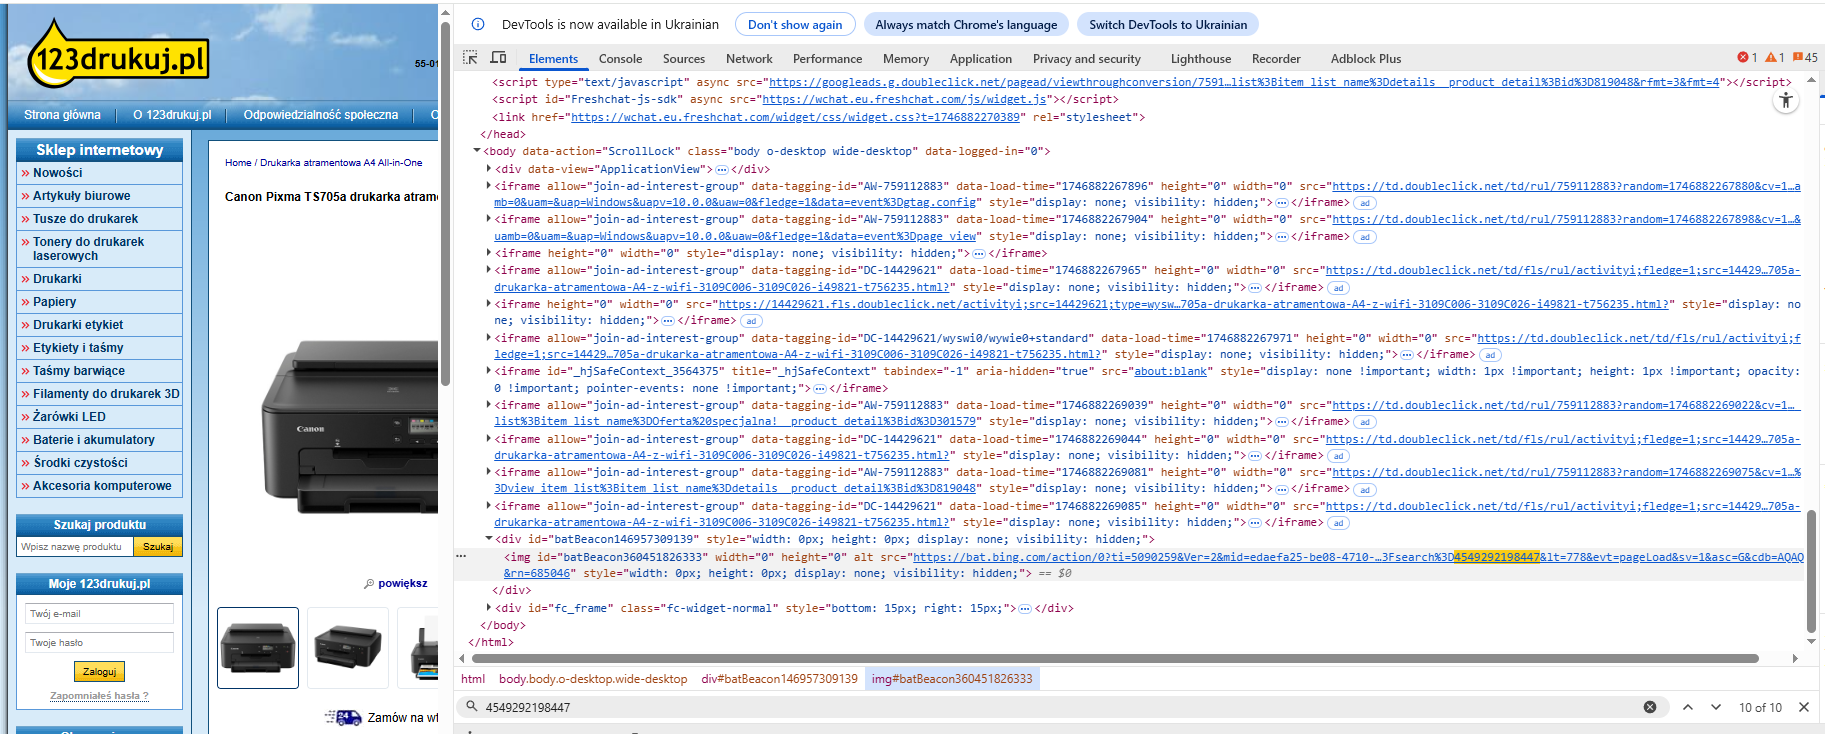1825x734 pixels.
Task: Select the first printer thumbnail
Action: pos(258,648)
